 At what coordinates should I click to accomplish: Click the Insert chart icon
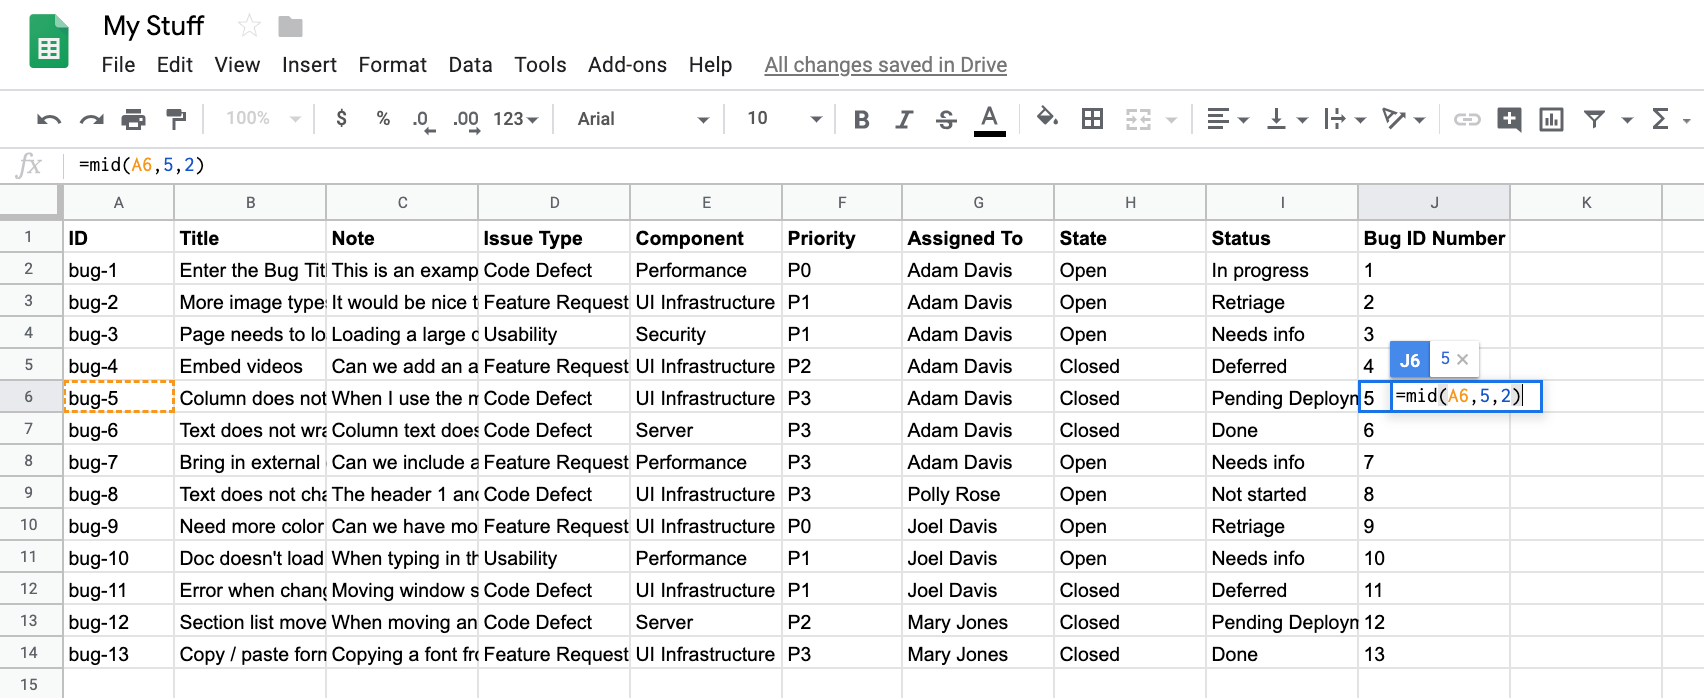[x=1551, y=119]
